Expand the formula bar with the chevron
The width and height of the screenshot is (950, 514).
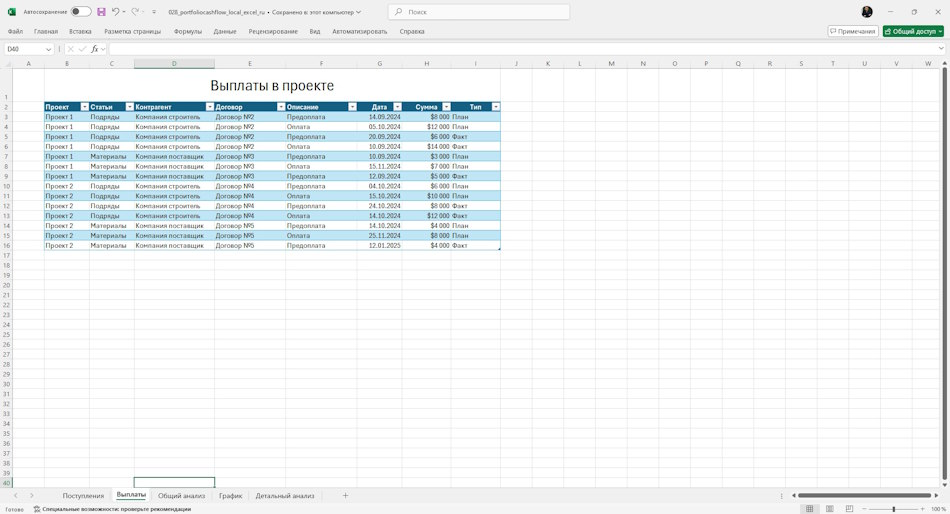pyautogui.click(x=941, y=49)
